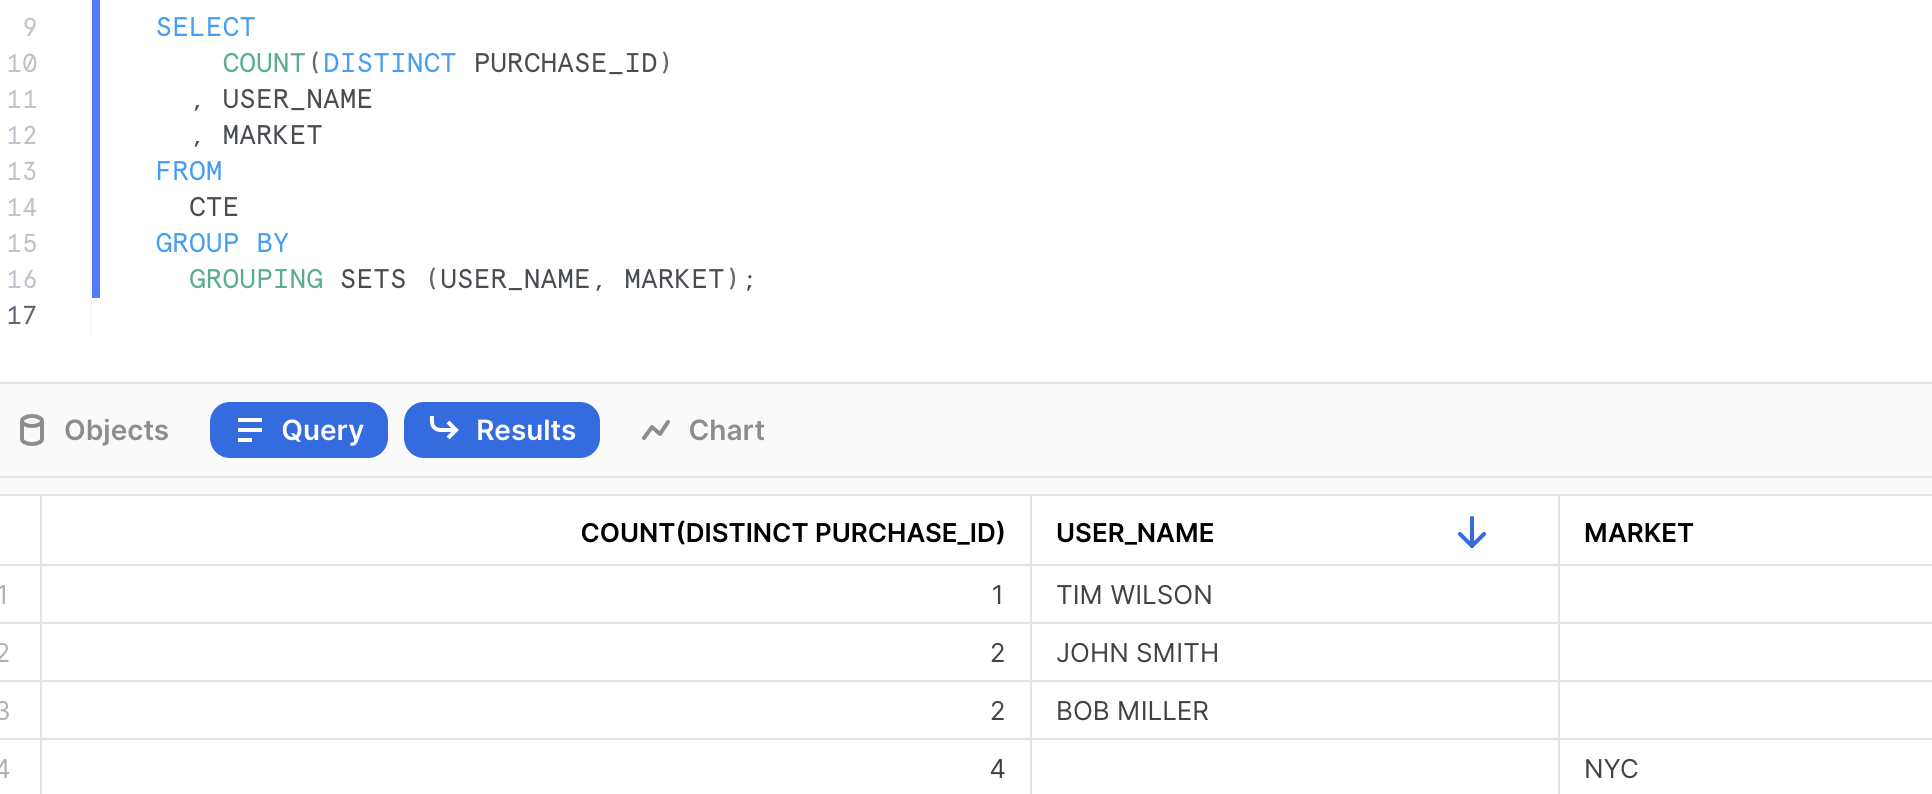Click the lines icon in Query button
Image resolution: width=1932 pixels, height=794 pixels.
pos(249,430)
